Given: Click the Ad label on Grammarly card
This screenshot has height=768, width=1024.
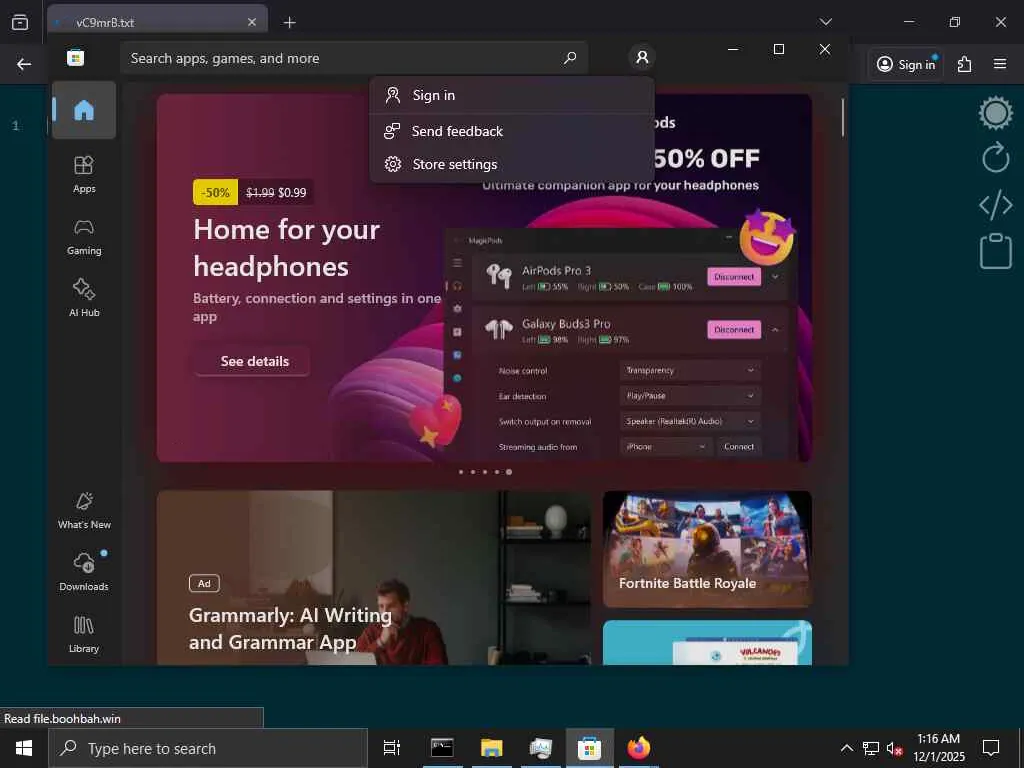Looking at the screenshot, I should pyautogui.click(x=204, y=583).
